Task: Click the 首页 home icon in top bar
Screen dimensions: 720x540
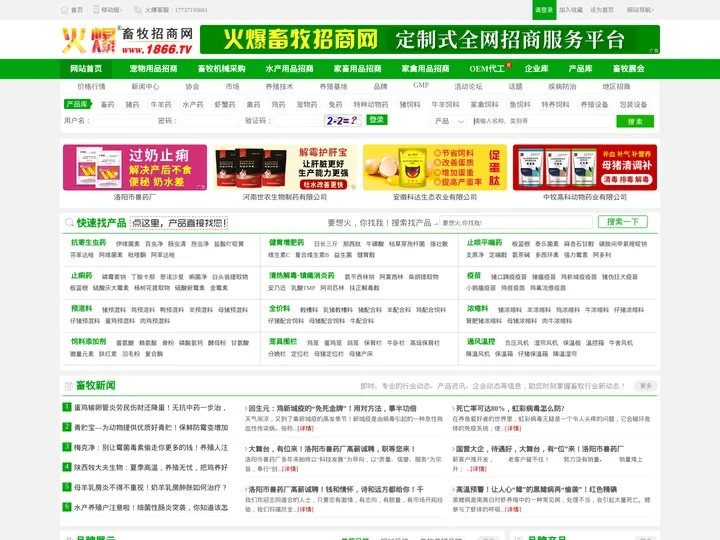Action: click(x=64, y=10)
